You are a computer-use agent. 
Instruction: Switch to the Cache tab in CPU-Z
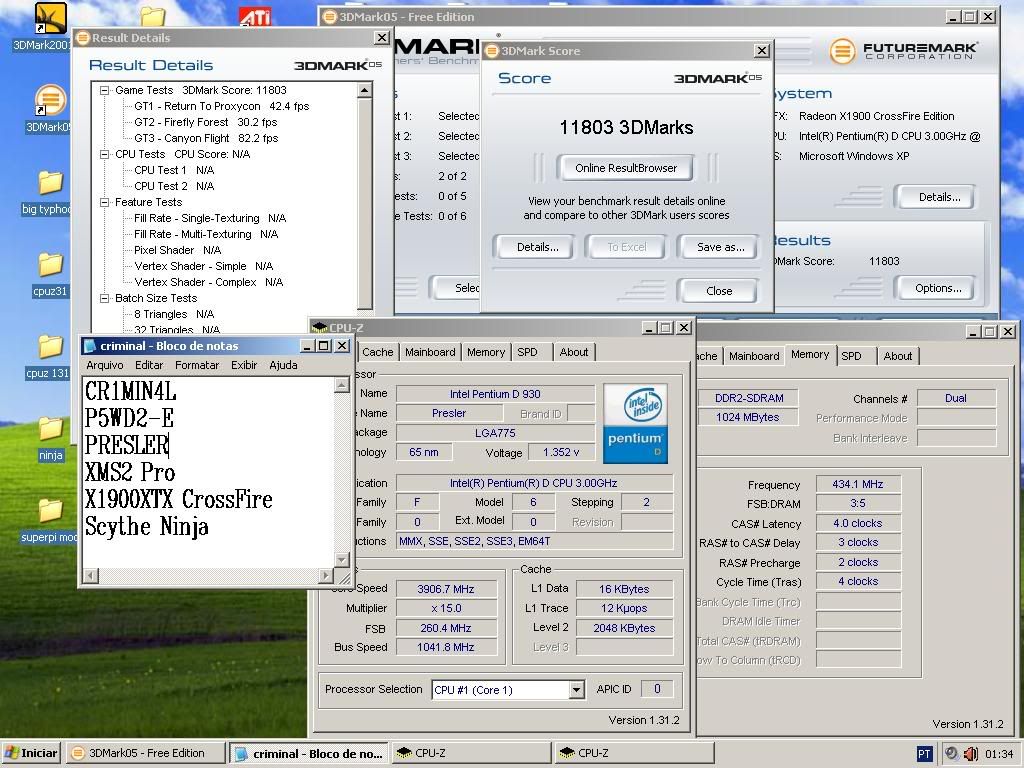click(377, 352)
